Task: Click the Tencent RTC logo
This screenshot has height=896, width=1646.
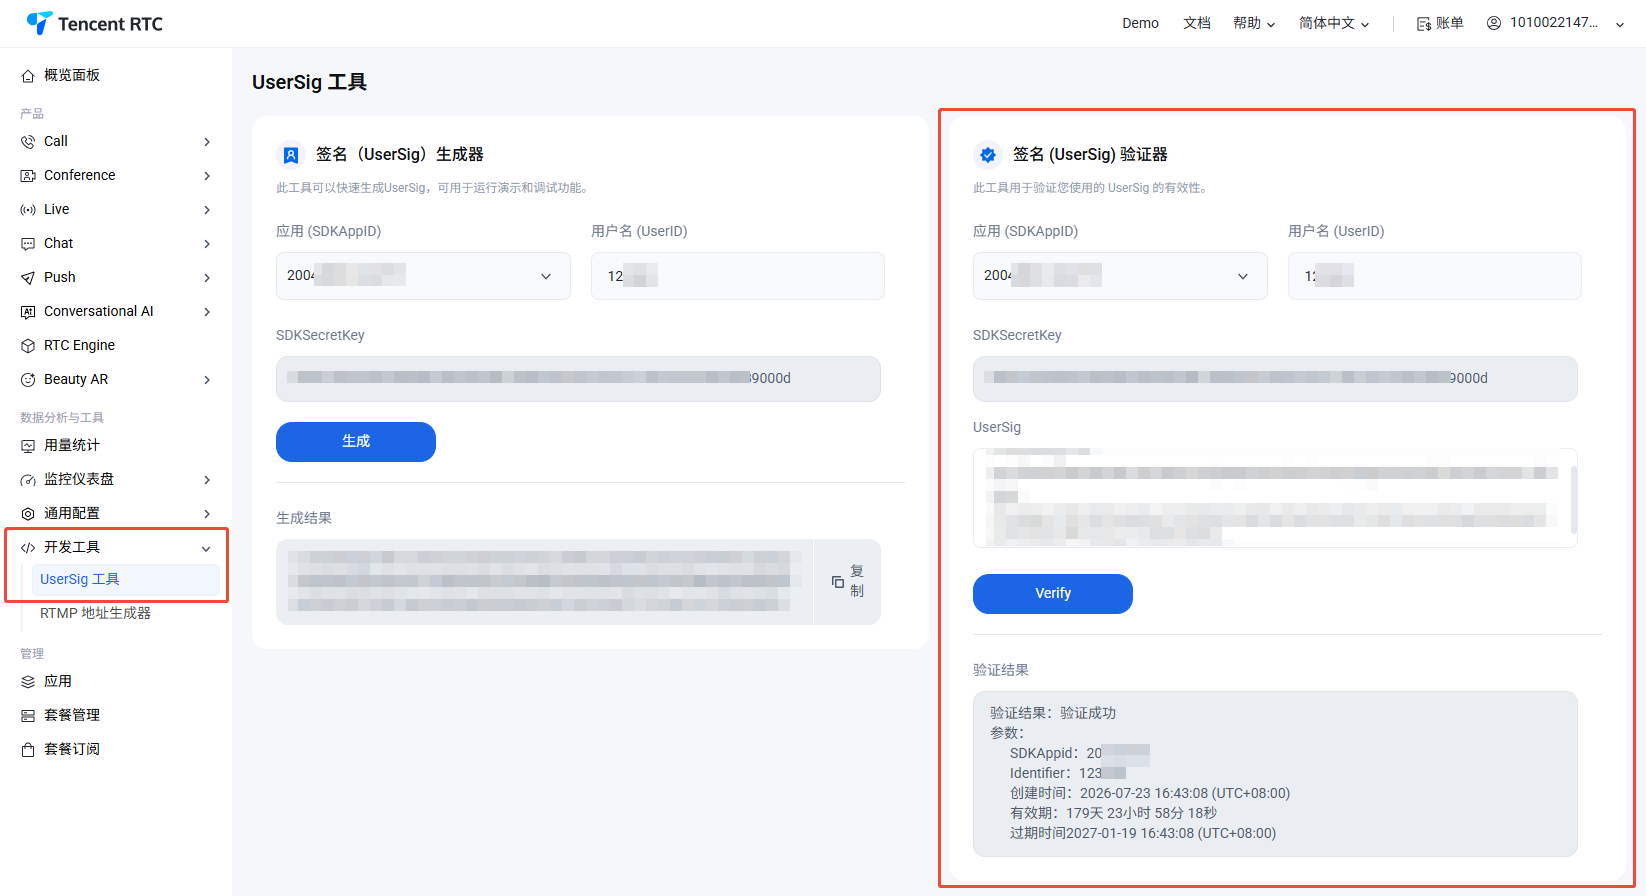Action: tap(94, 23)
